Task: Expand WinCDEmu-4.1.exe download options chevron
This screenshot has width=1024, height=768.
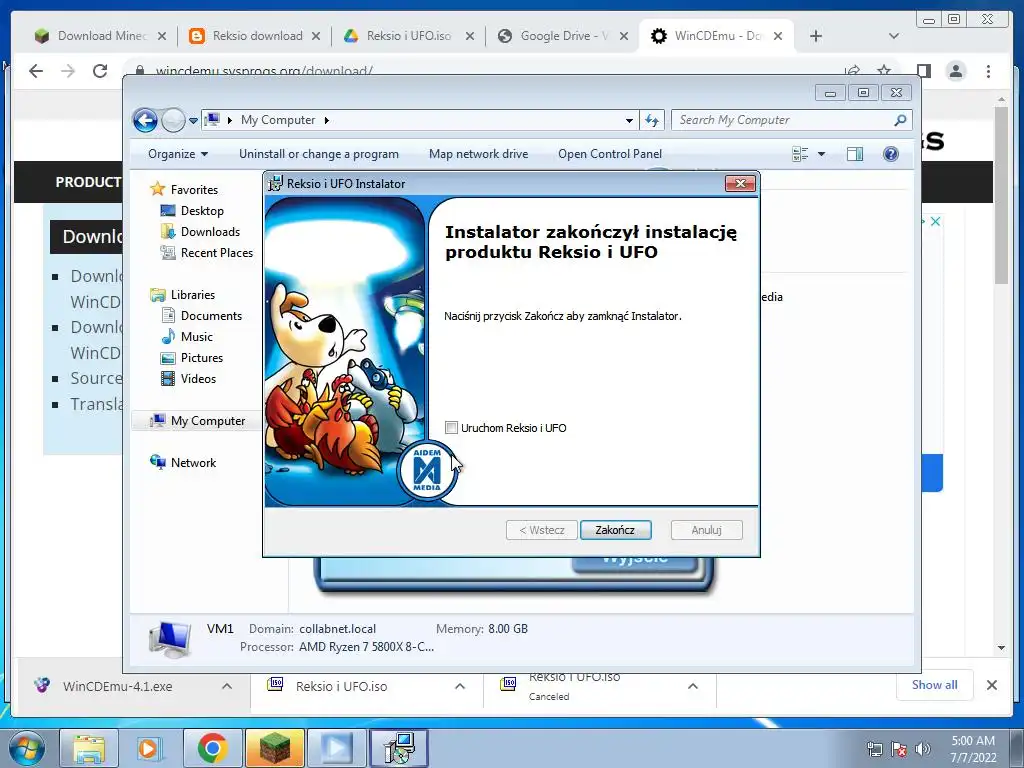Action: (x=227, y=686)
